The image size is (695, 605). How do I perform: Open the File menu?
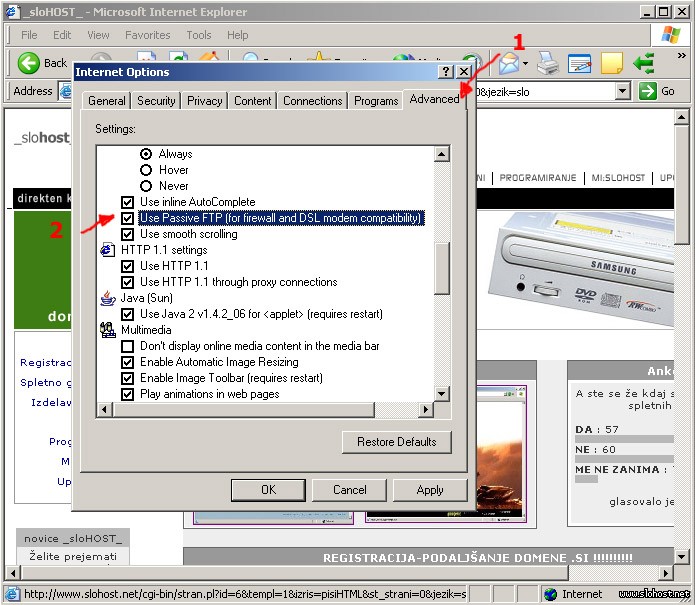pos(29,35)
